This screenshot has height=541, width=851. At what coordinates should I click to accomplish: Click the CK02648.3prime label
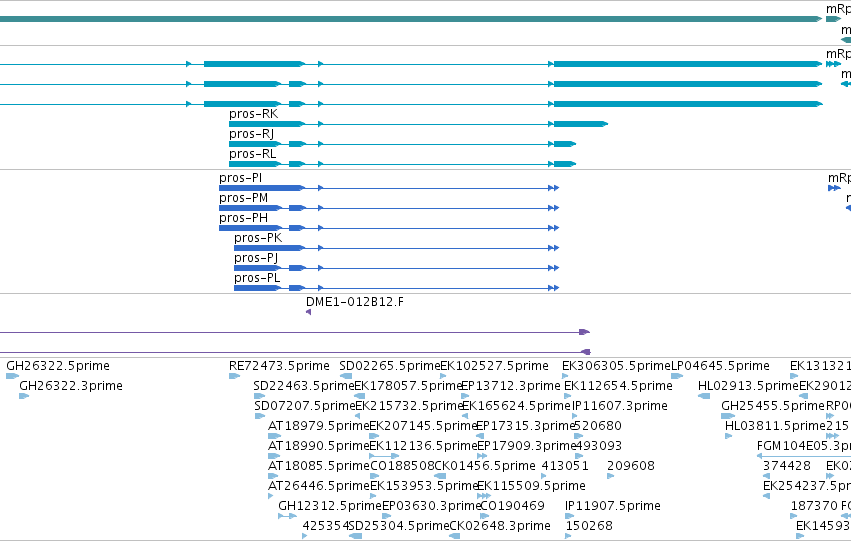pos(500,526)
